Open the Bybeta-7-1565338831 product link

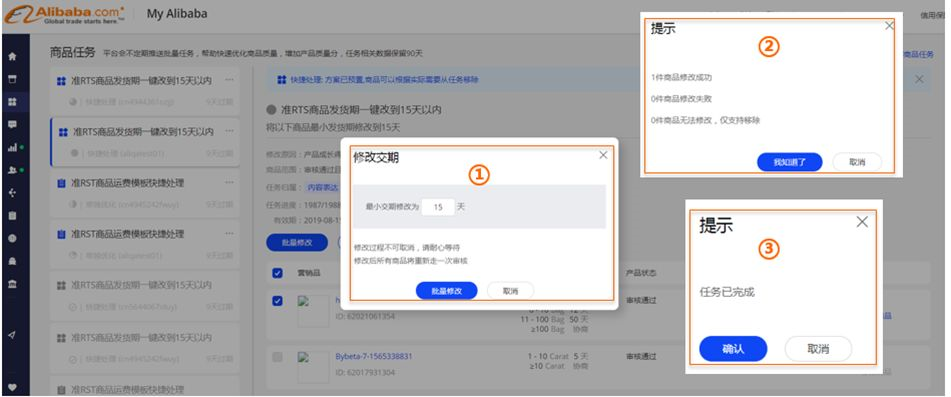click(374, 356)
